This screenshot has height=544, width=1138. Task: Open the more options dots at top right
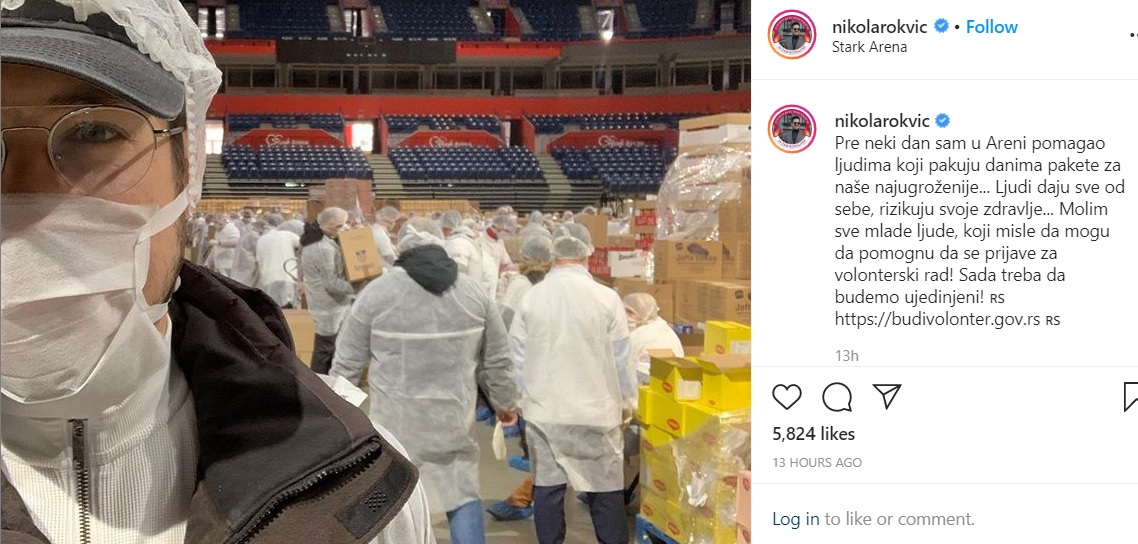tap(1134, 34)
